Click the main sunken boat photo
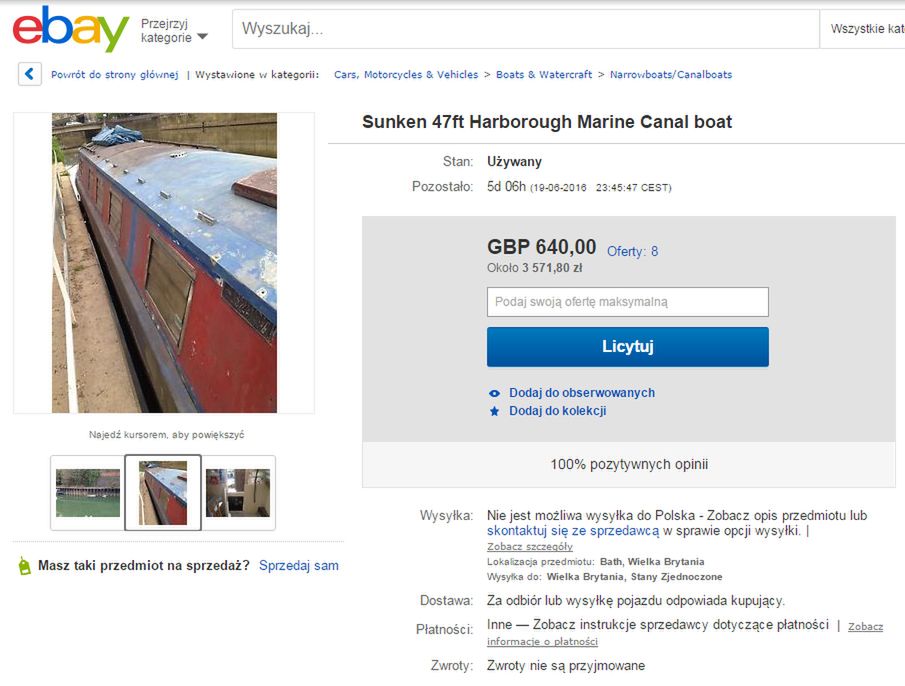Screen dimensions: 905x686 (x=164, y=263)
